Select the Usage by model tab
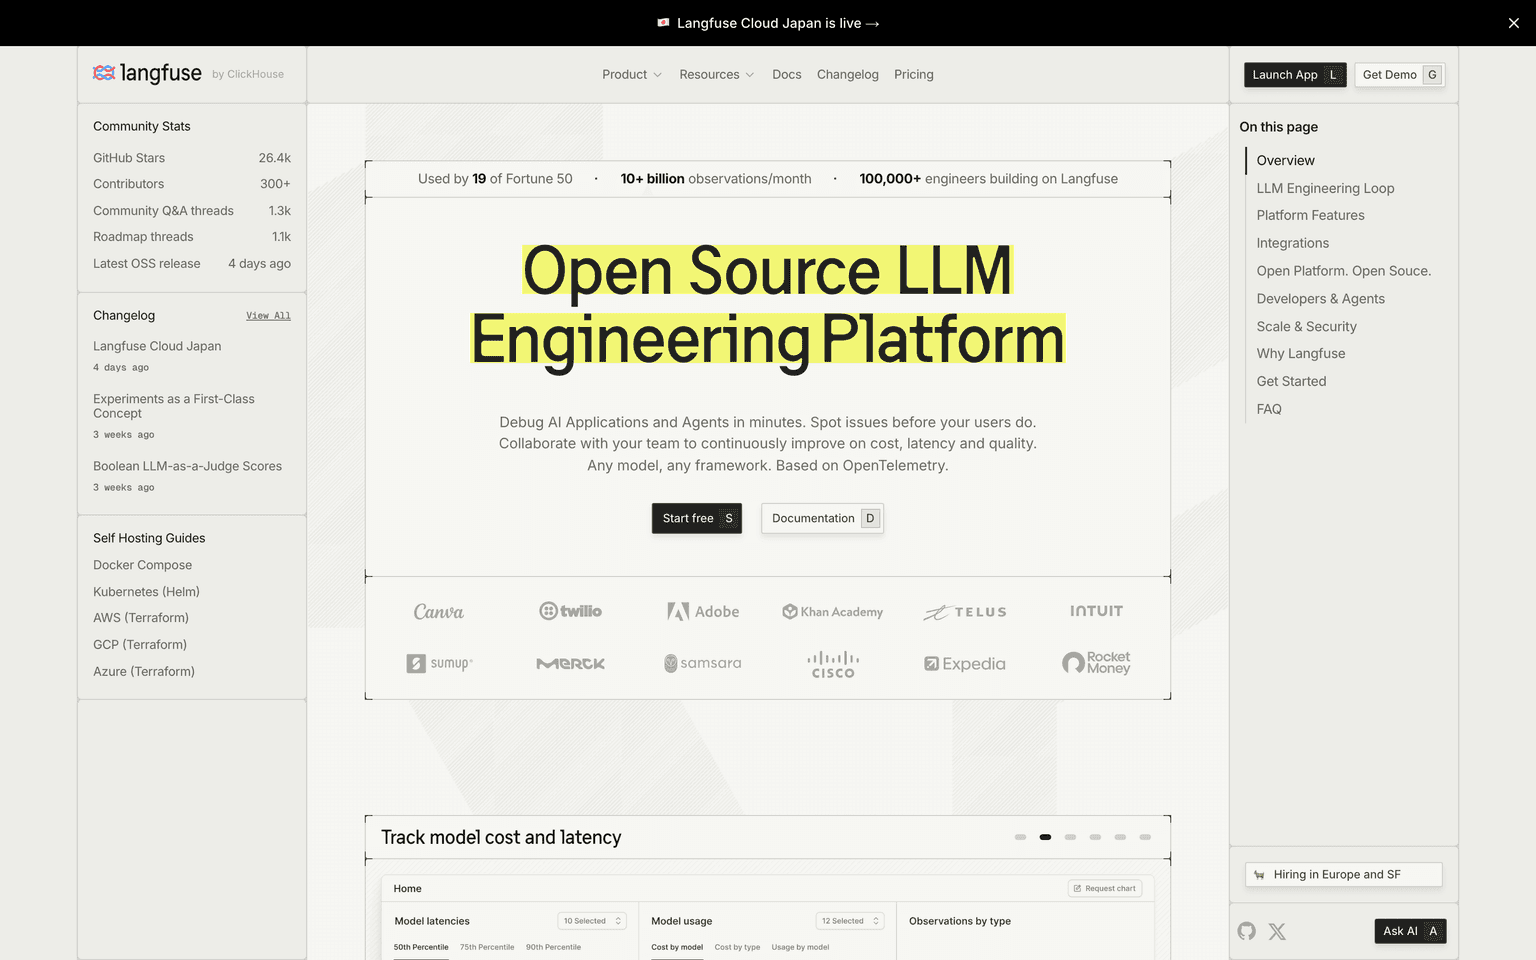Screen dimensions: 1536x960 point(800,947)
